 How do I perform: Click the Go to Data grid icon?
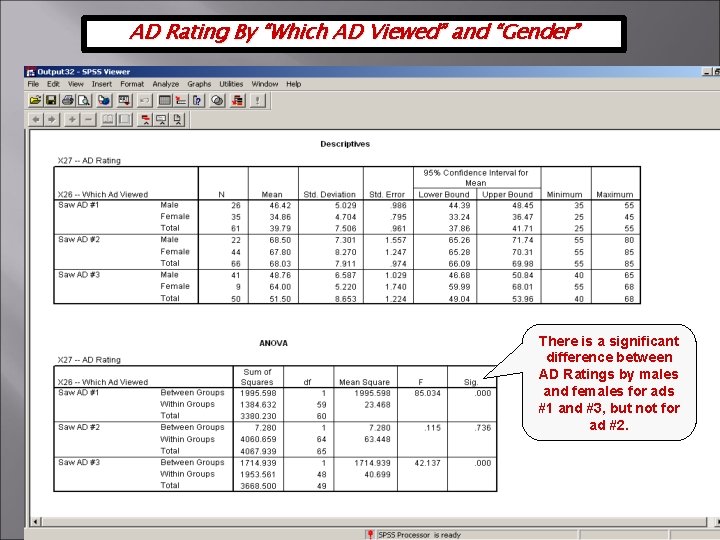[x=164, y=100]
